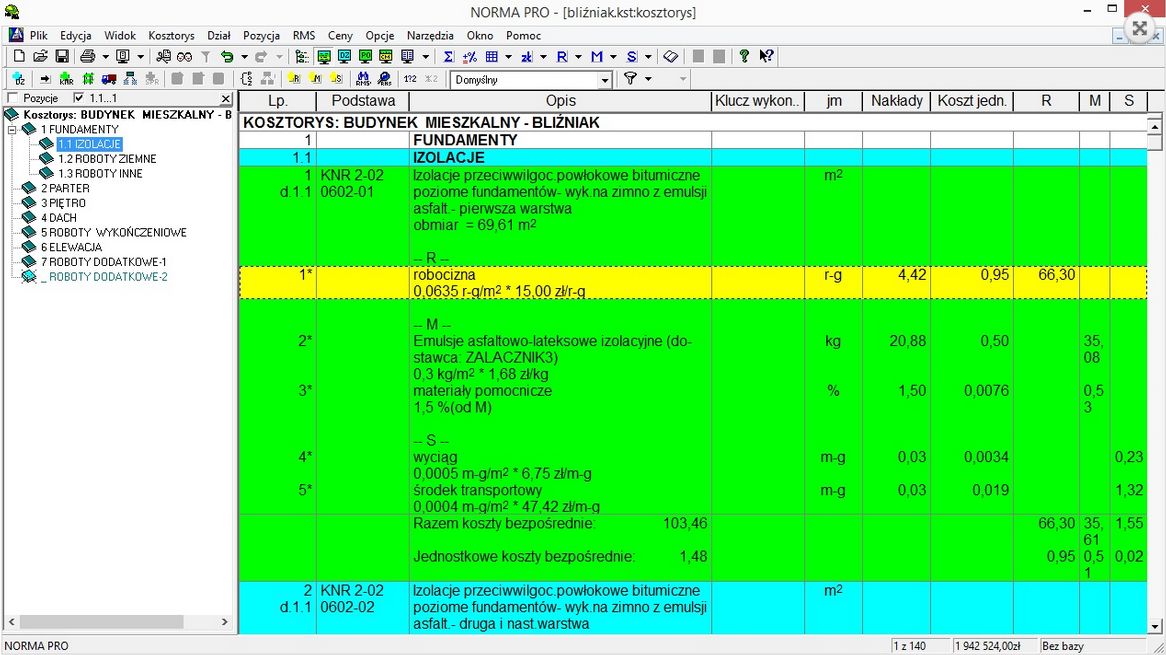Click the eraser icon in toolbar
Image resolution: width=1166 pixels, height=655 pixels.
[x=671, y=57]
